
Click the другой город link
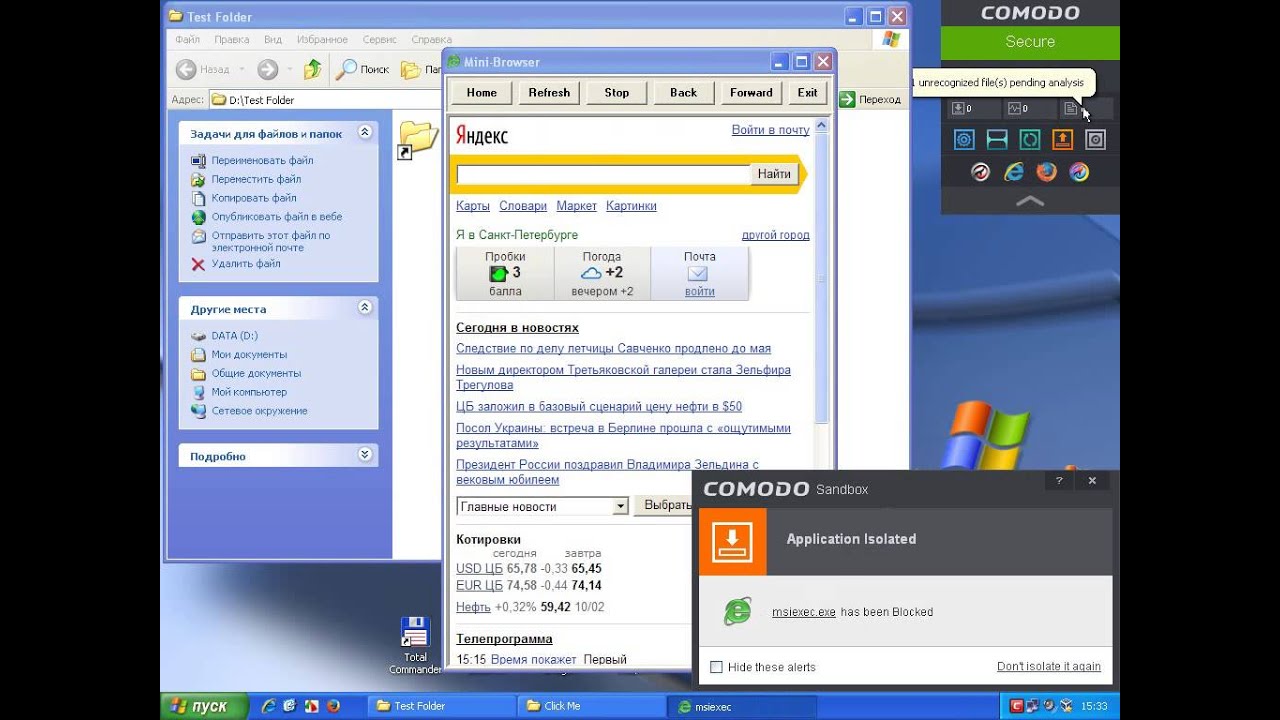click(776, 235)
